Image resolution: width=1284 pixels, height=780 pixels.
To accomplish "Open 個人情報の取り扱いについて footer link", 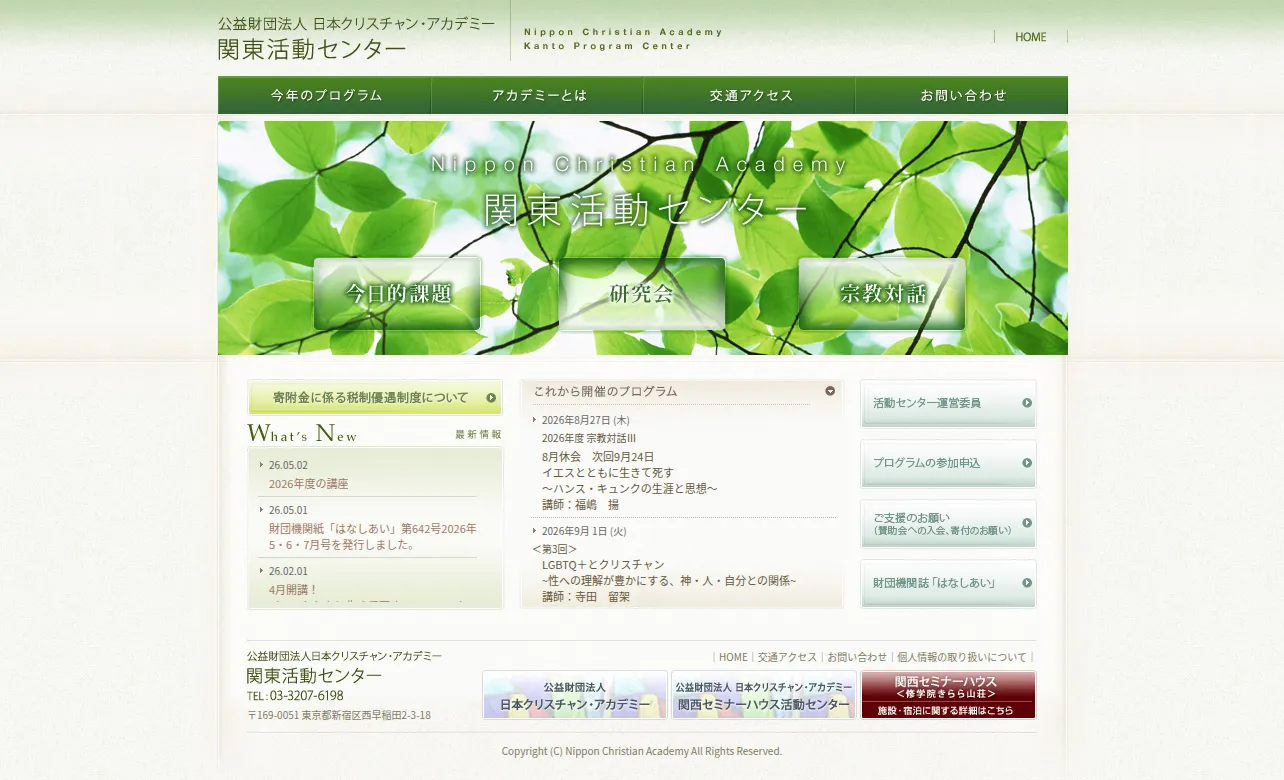I will click(962, 657).
